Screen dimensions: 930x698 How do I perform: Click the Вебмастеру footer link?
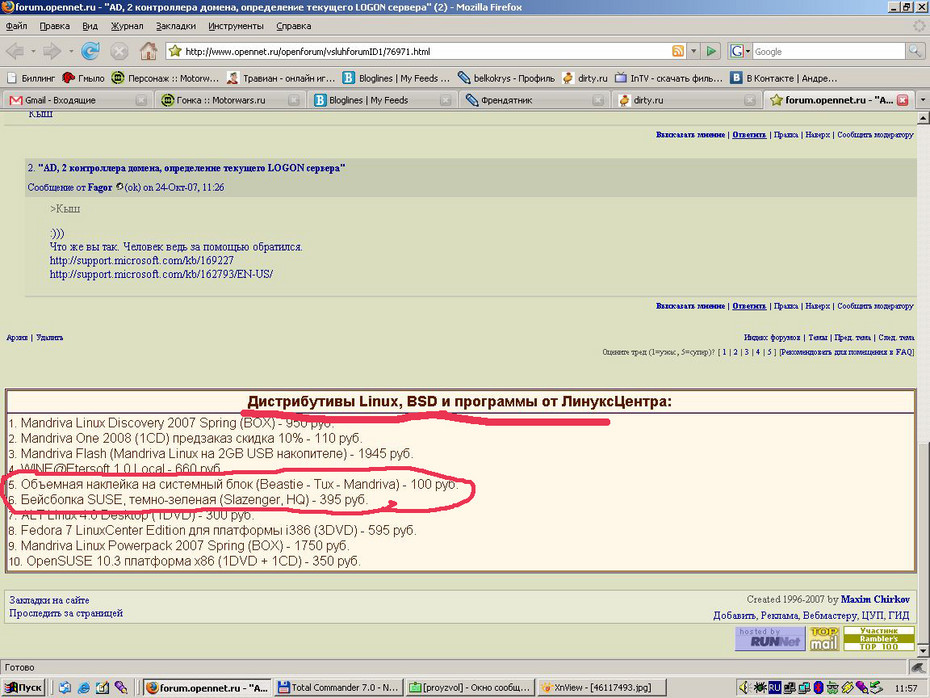pos(830,616)
